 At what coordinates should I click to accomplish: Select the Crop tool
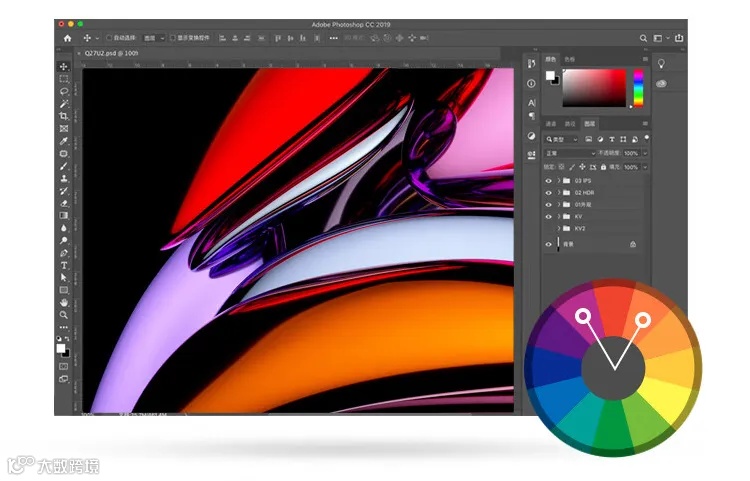[x=64, y=116]
